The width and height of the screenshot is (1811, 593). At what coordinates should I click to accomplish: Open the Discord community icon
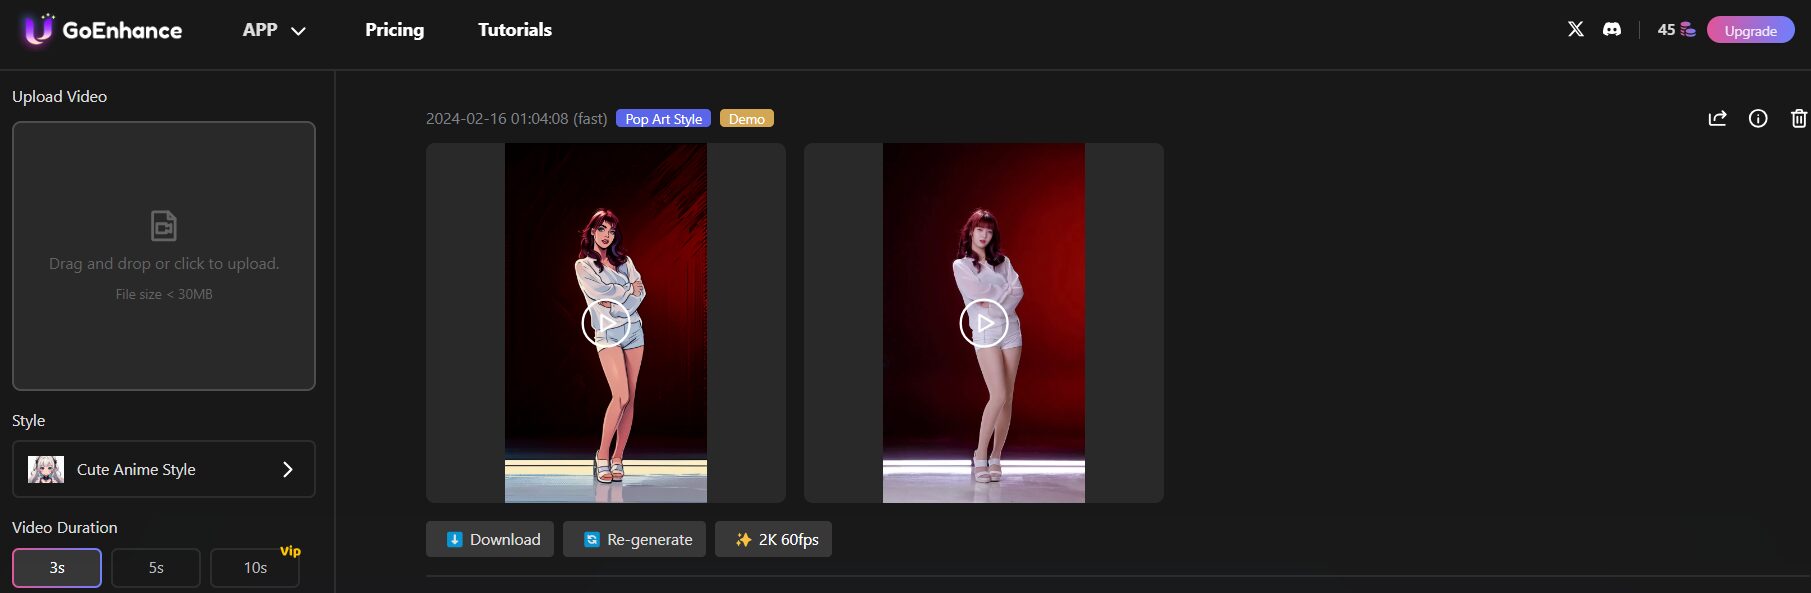pyautogui.click(x=1612, y=29)
